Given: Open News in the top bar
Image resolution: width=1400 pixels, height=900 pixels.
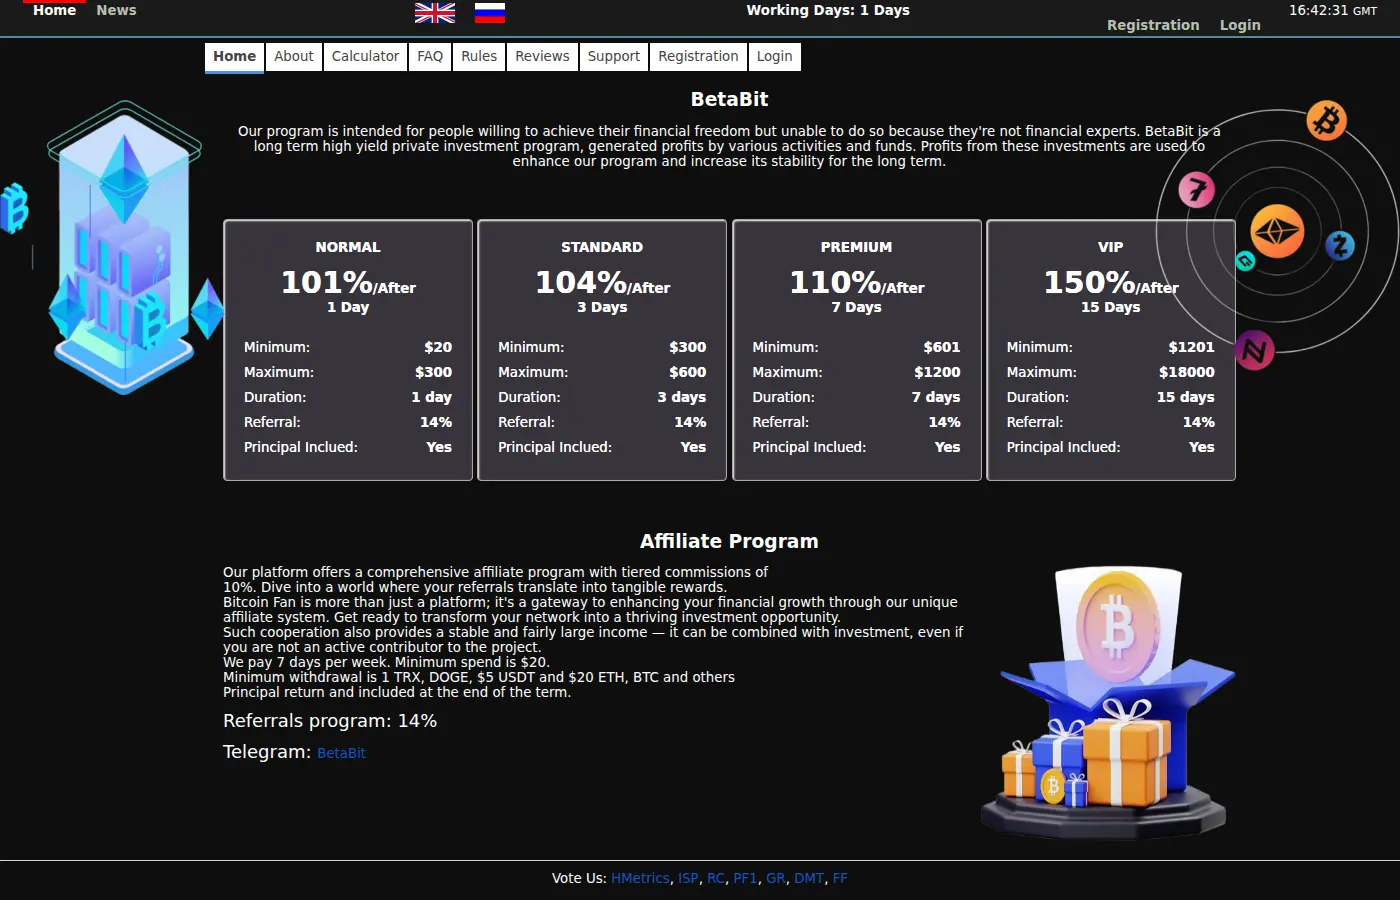Looking at the screenshot, I should (116, 10).
